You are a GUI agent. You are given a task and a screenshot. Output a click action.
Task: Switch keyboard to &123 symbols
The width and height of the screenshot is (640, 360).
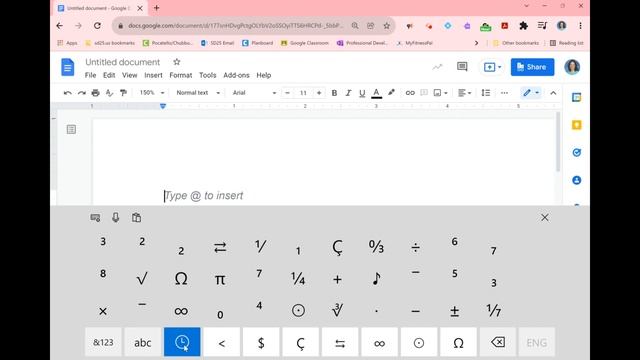click(x=103, y=342)
